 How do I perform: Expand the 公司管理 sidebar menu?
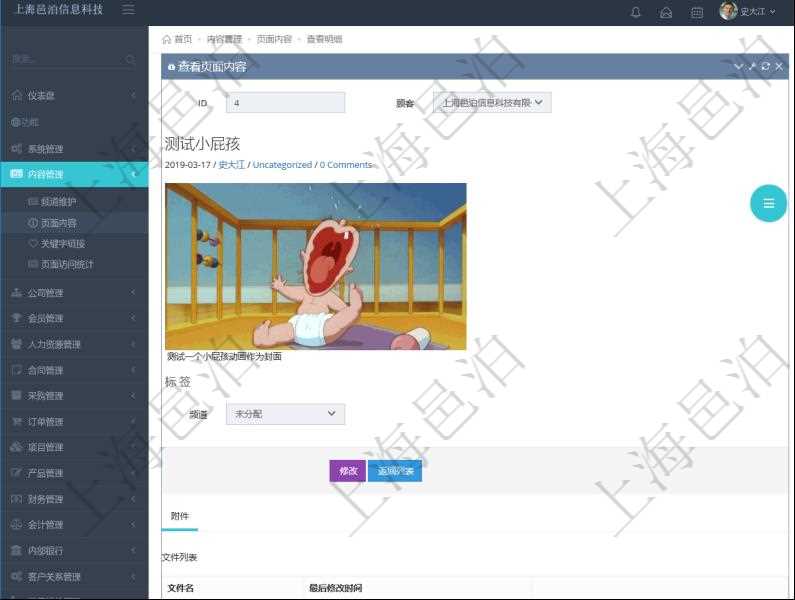click(x=74, y=293)
